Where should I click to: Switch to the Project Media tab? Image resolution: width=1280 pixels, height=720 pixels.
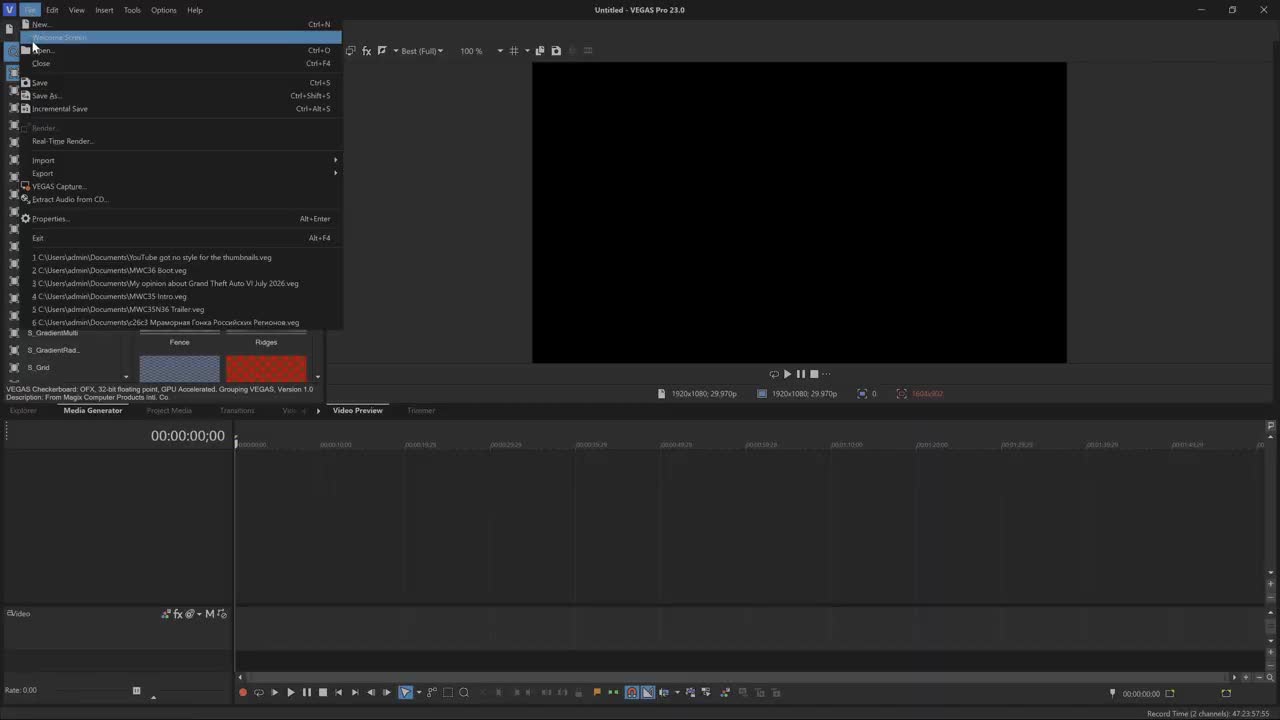(169, 410)
